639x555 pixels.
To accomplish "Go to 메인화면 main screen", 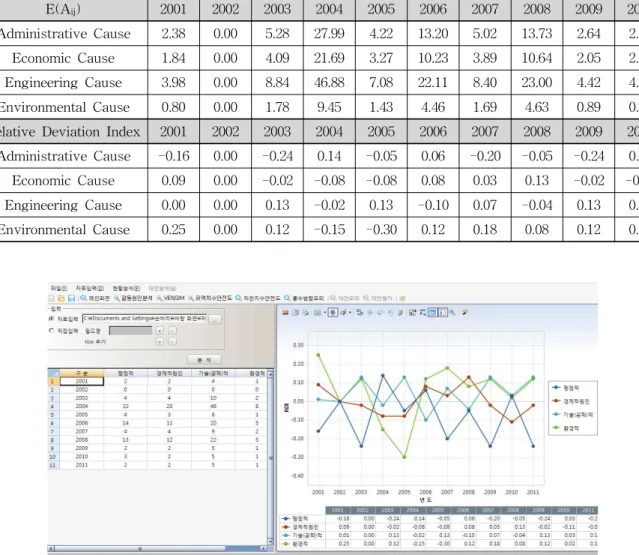I will [95, 298].
